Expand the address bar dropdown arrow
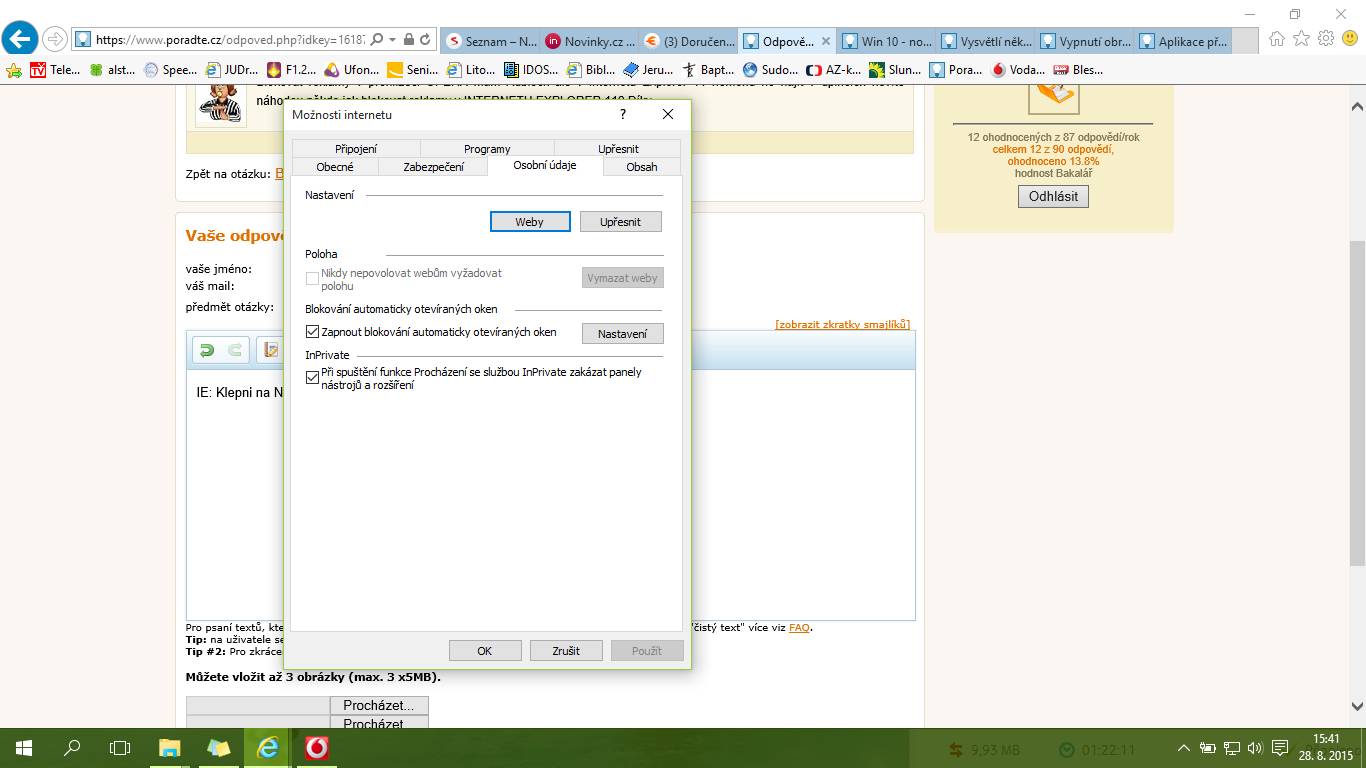This screenshot has width=1366, height=768. (393, 40)
